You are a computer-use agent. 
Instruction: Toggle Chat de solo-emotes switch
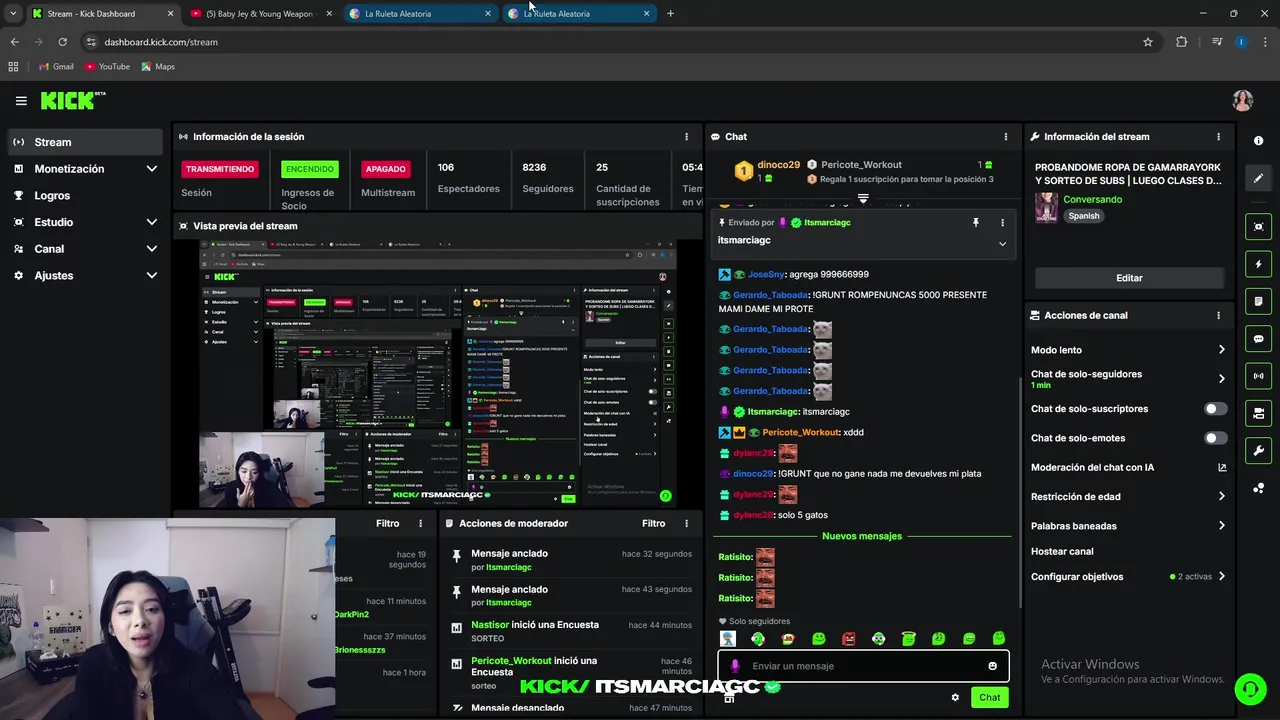[x=1215, y=438]
